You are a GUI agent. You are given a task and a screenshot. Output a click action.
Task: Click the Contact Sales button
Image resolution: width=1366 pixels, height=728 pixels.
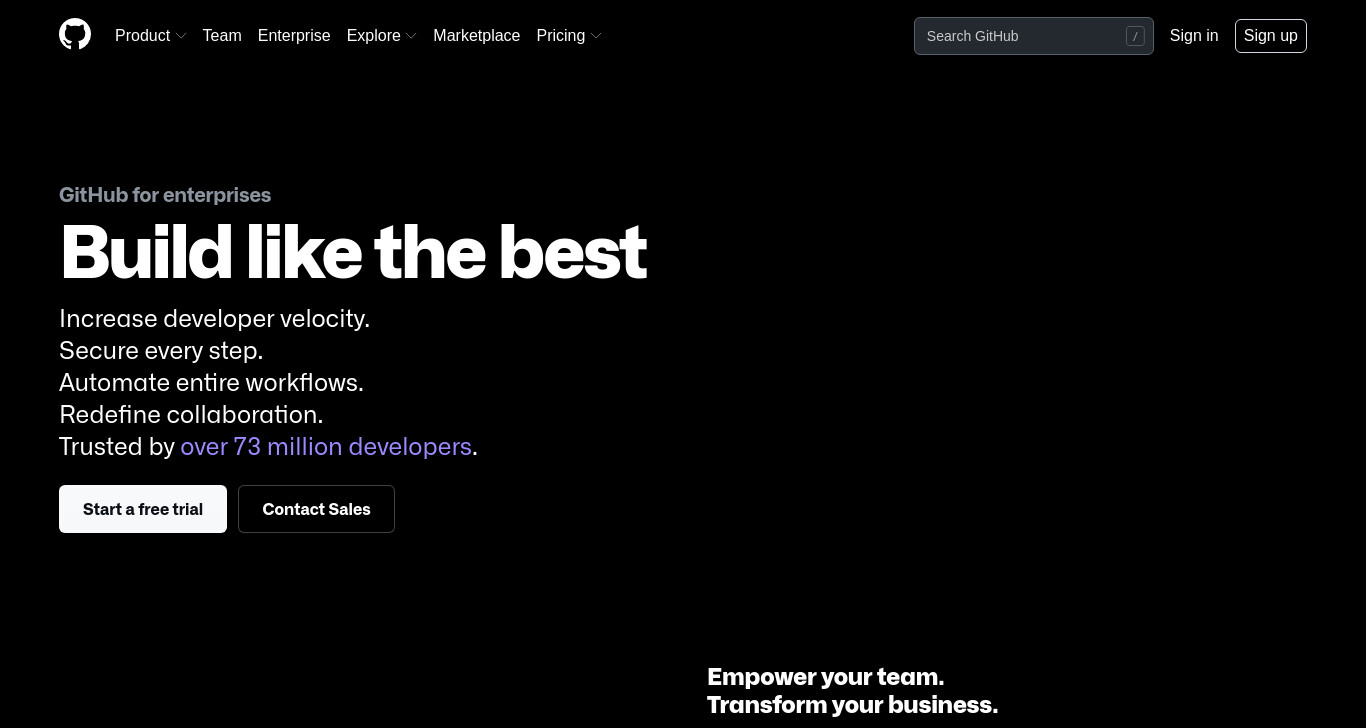(x=316, y=509)
